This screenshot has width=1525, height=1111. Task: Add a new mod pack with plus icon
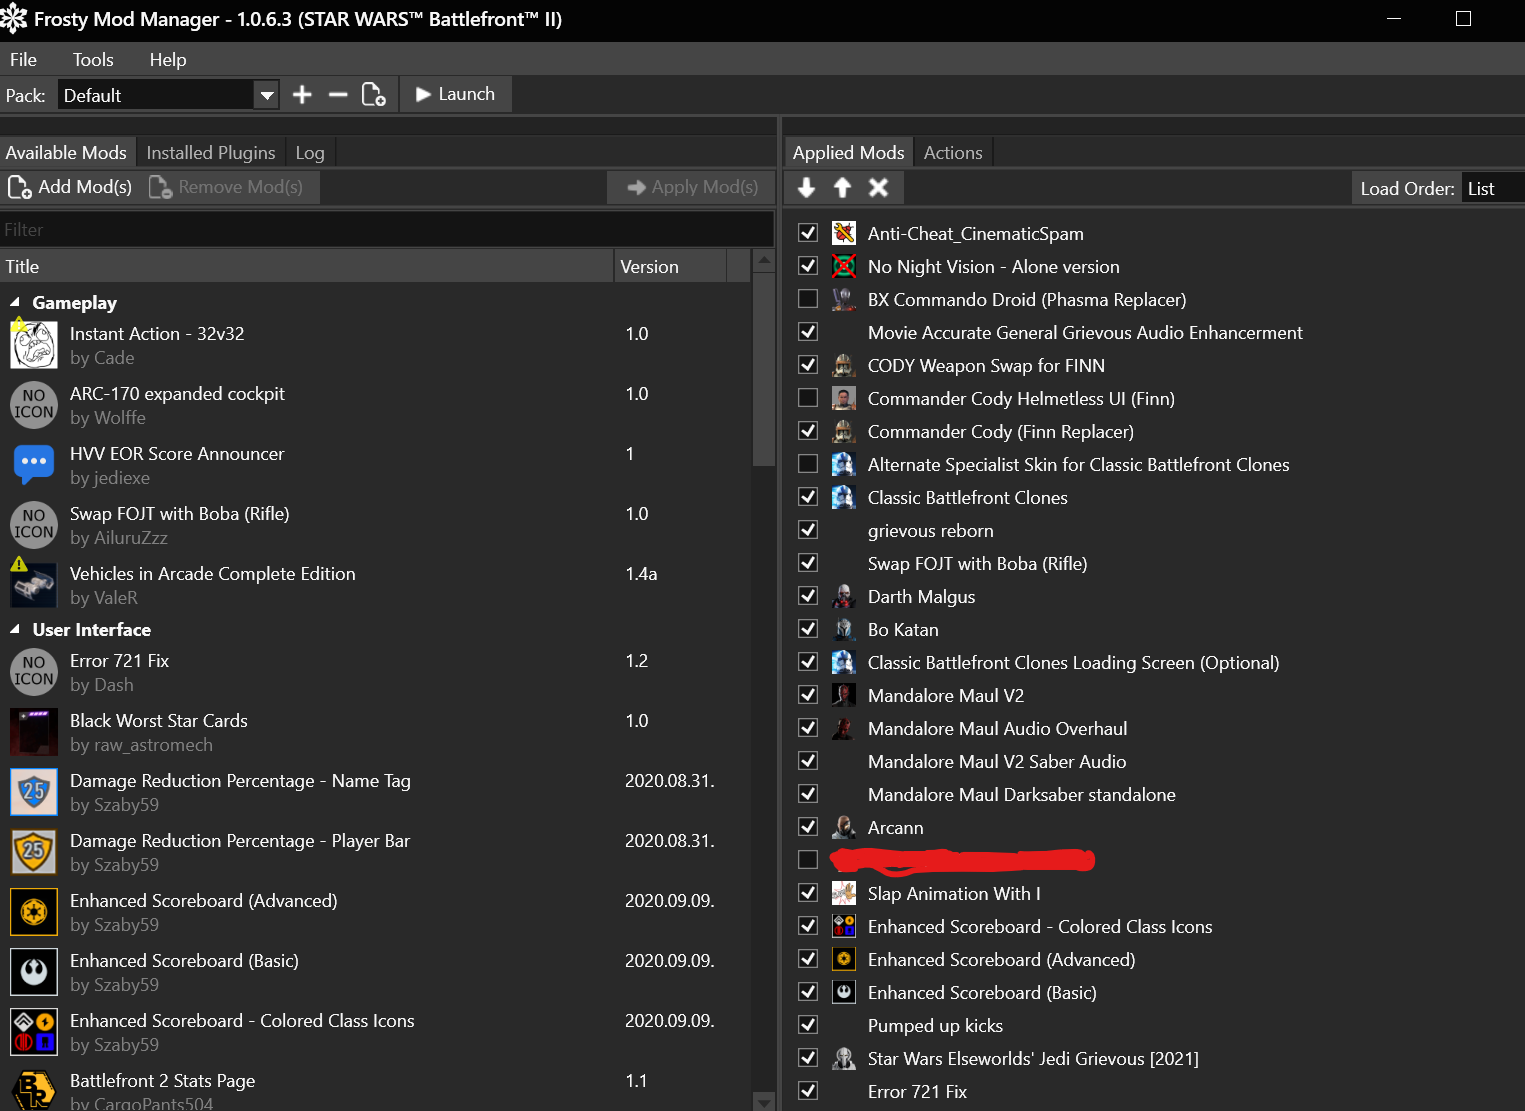[x=302, y=95]
